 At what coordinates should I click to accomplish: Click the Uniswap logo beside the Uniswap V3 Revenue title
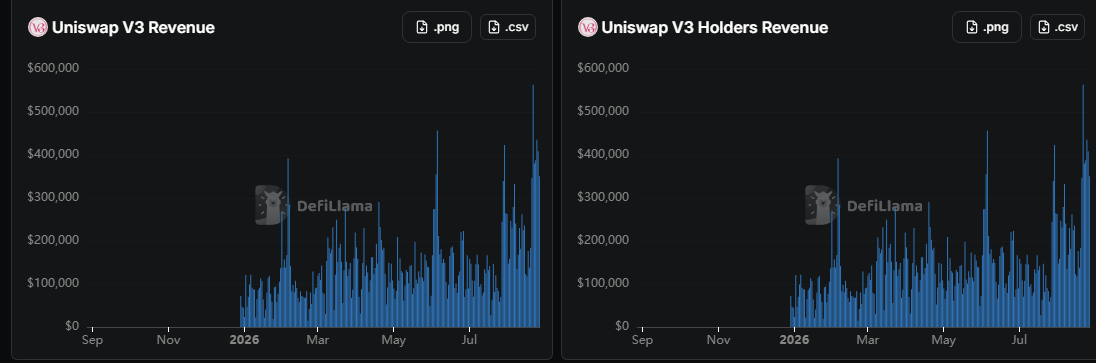37,27
